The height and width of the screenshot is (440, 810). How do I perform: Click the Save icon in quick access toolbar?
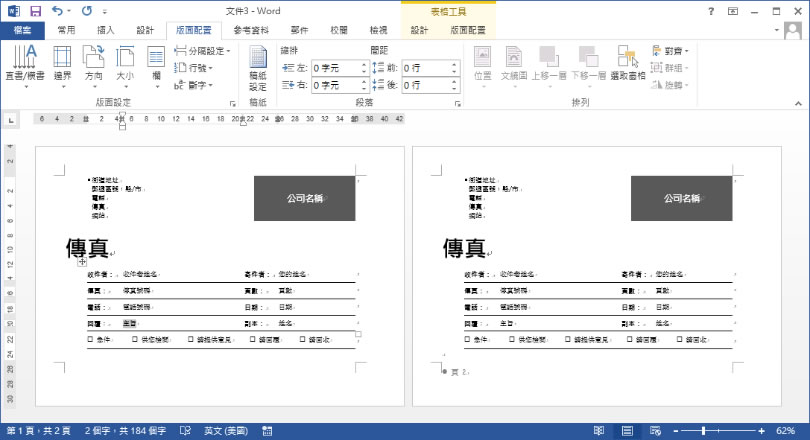[35, 11]
